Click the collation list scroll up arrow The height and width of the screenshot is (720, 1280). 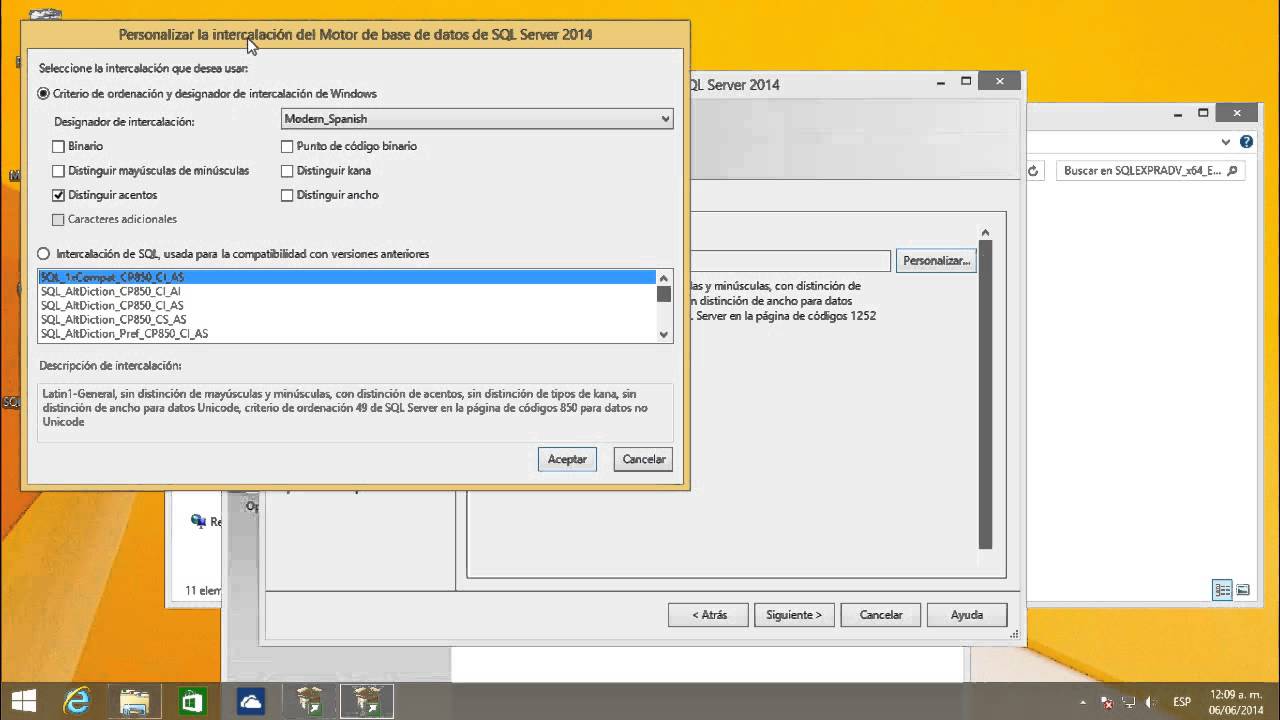(x=664, y=277)
